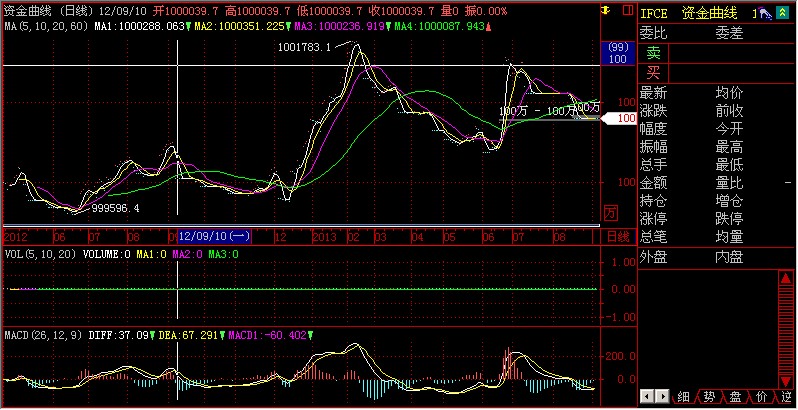Click the MA2:1000351.225 value

tap(239, 25)
